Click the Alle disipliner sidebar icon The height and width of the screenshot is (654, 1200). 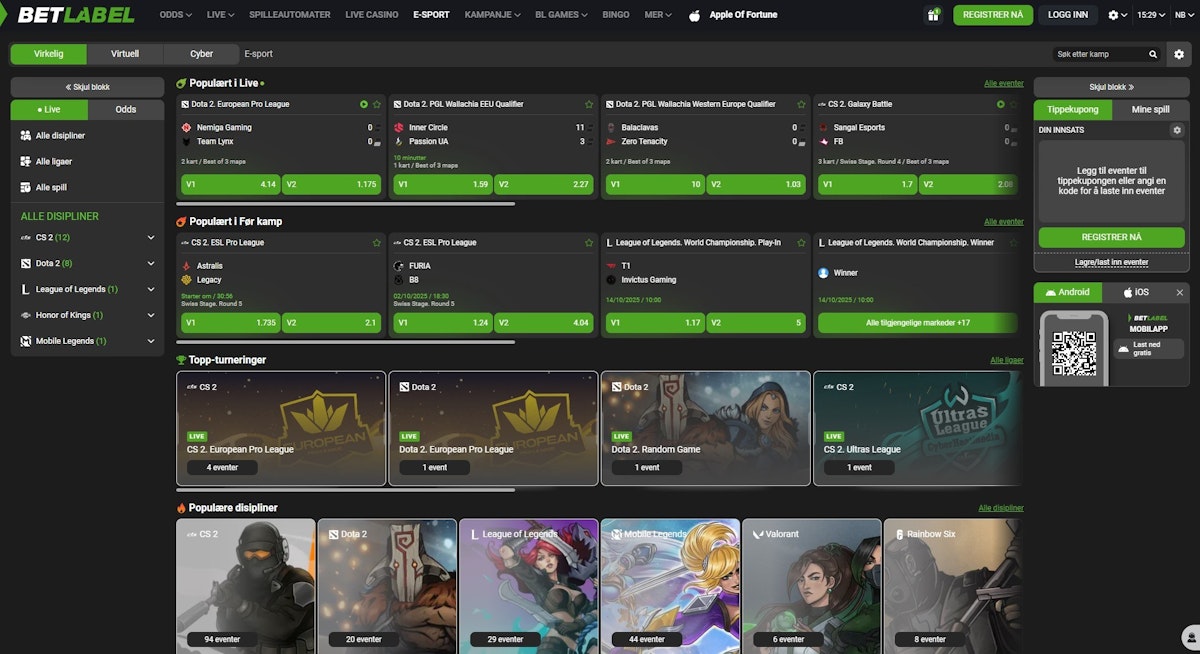click(x=26, y=135)
